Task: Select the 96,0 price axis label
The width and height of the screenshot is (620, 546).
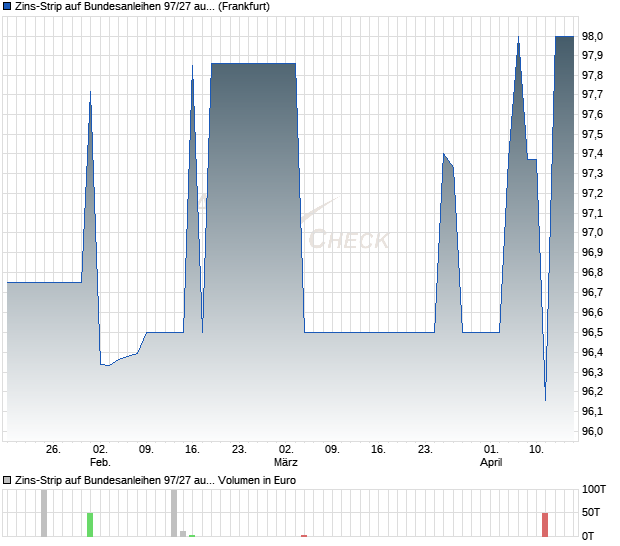Action: [592, 431]
